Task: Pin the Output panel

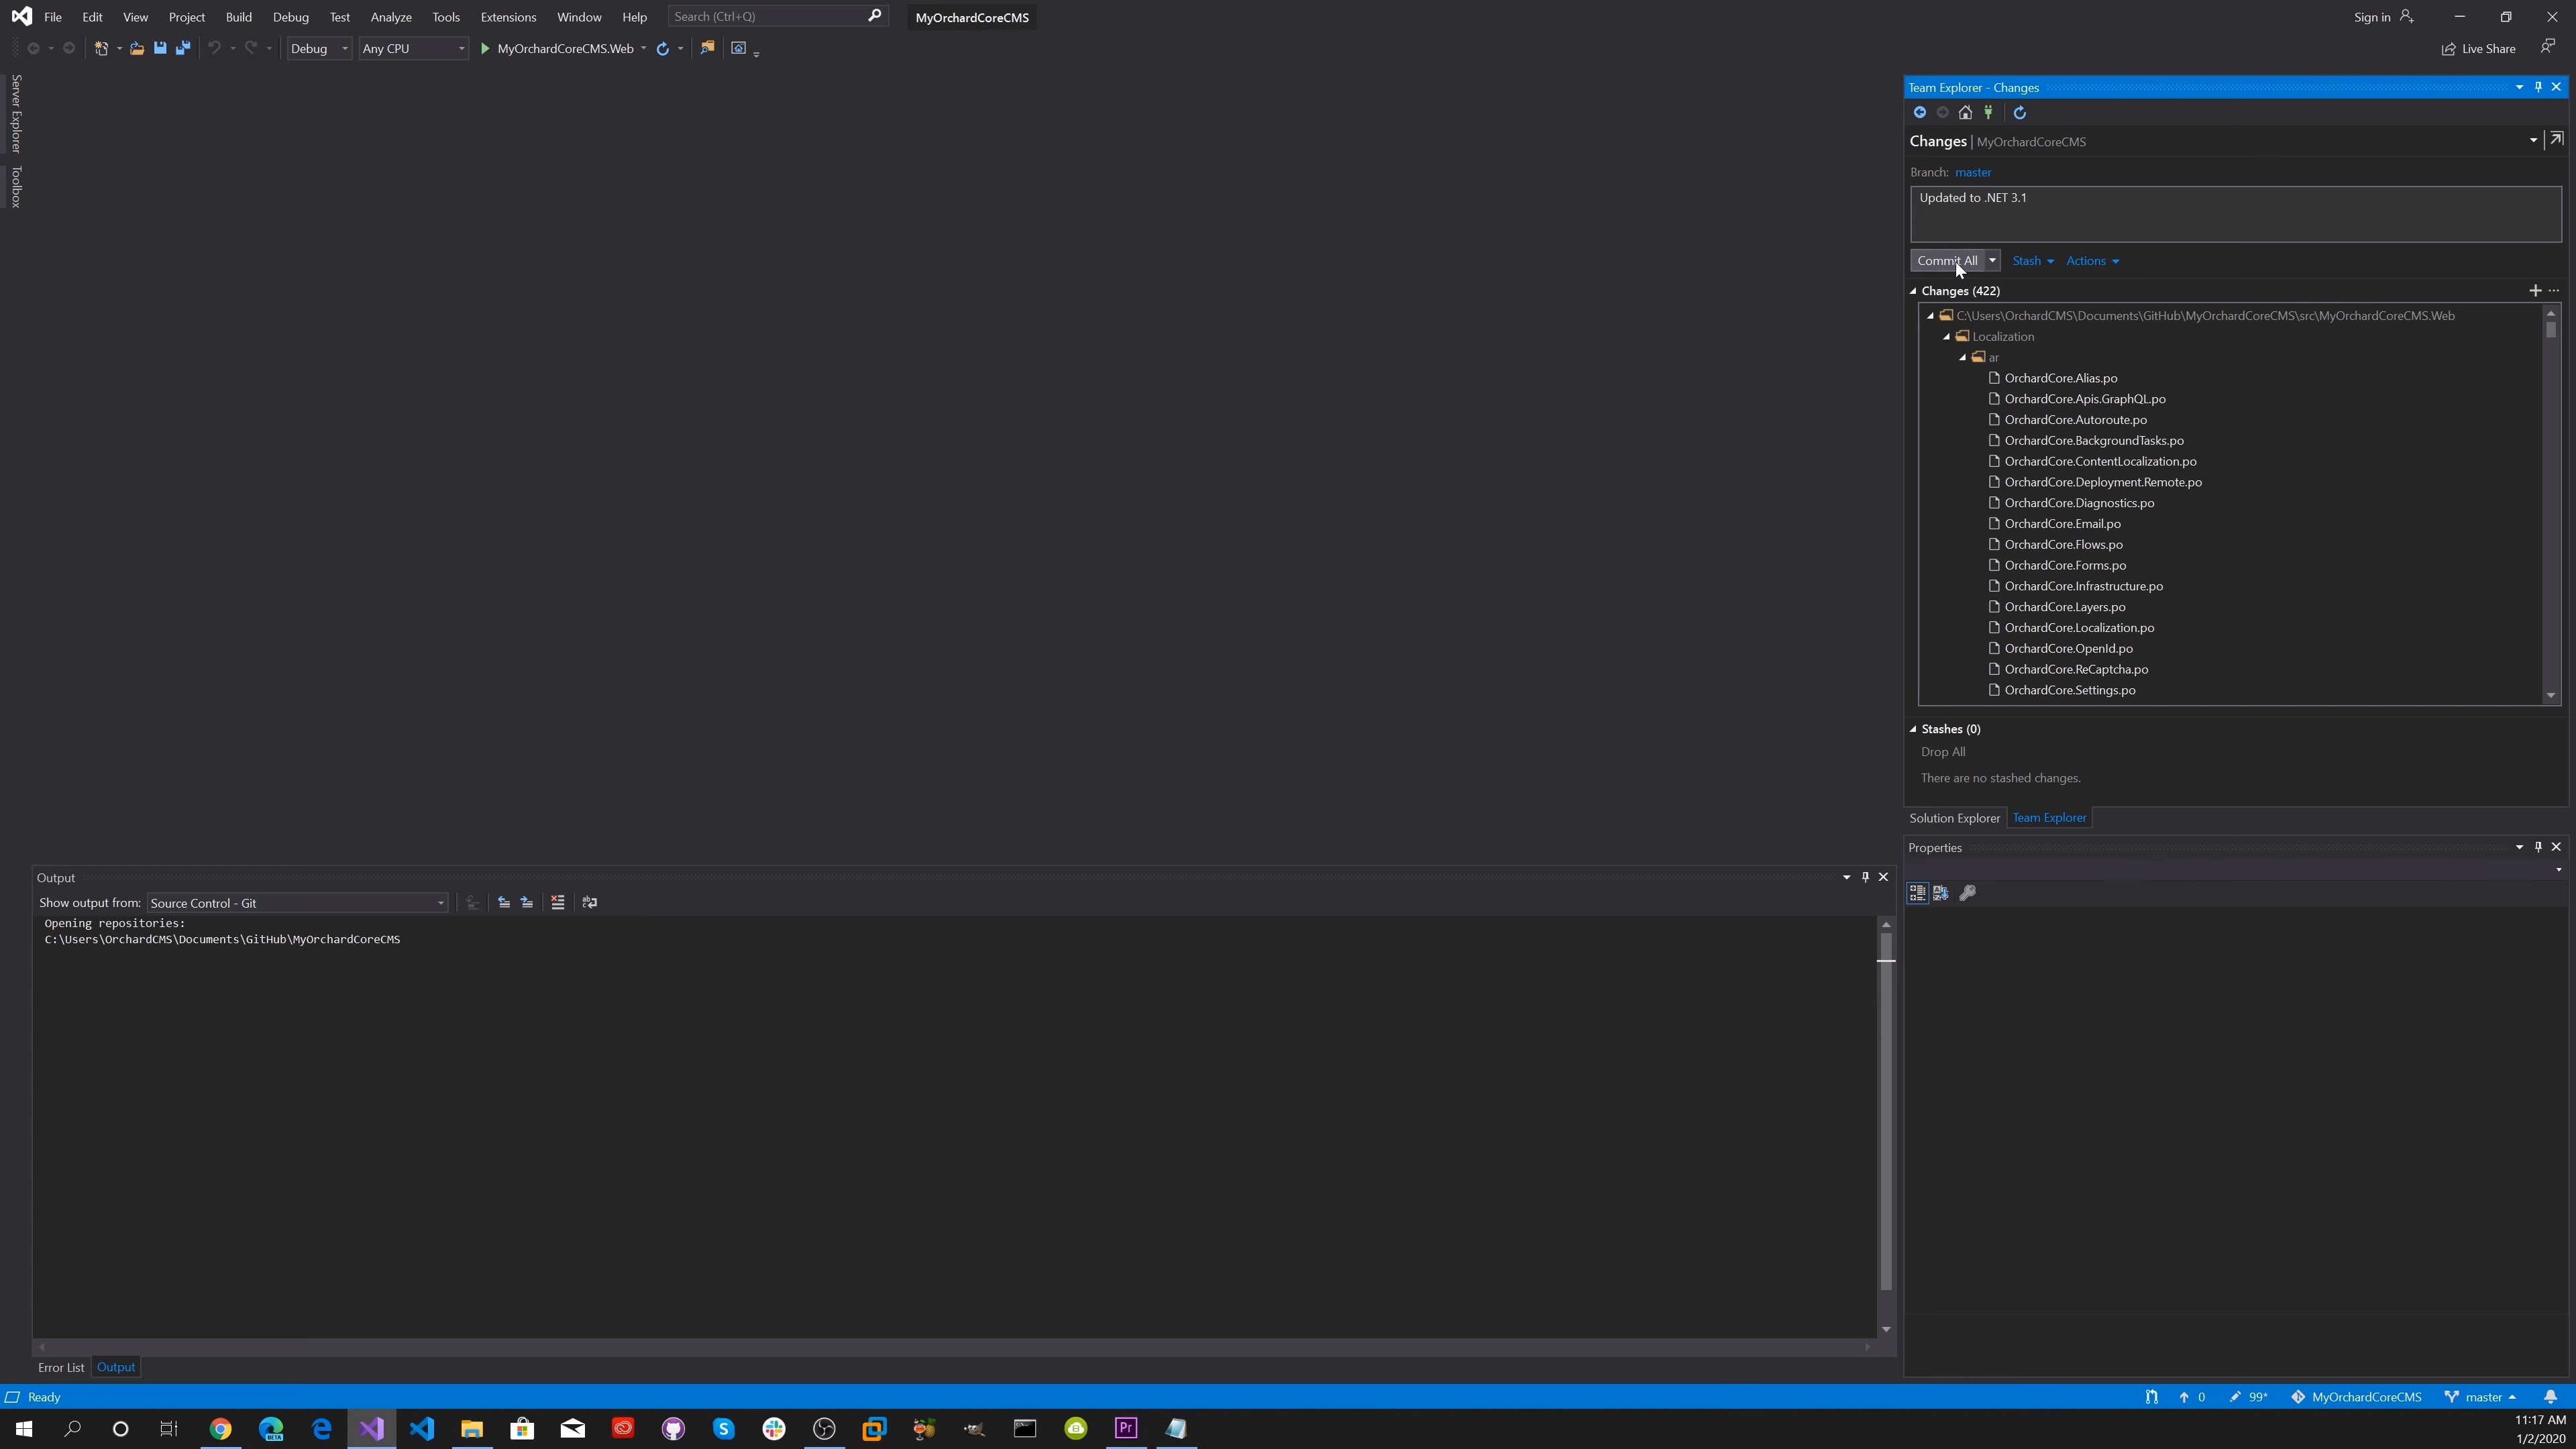Action: tap(1865, 878)
